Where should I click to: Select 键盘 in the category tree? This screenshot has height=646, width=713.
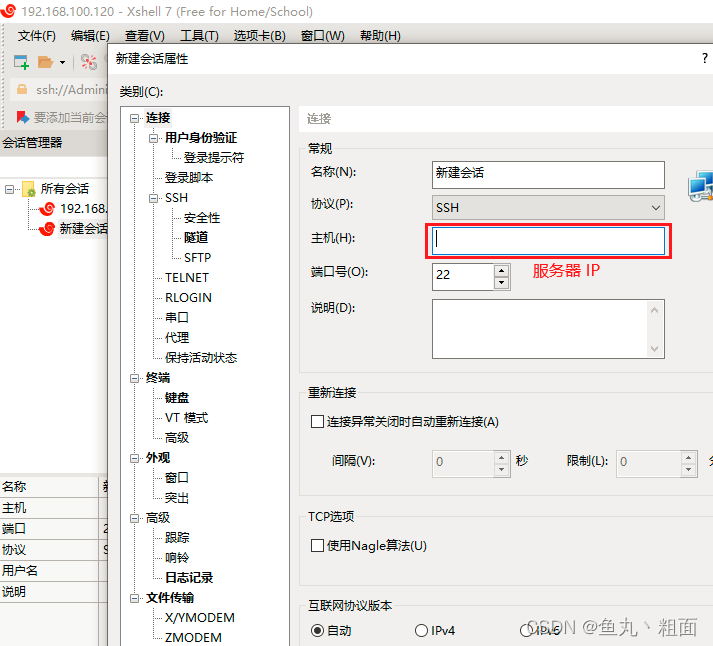177,398
